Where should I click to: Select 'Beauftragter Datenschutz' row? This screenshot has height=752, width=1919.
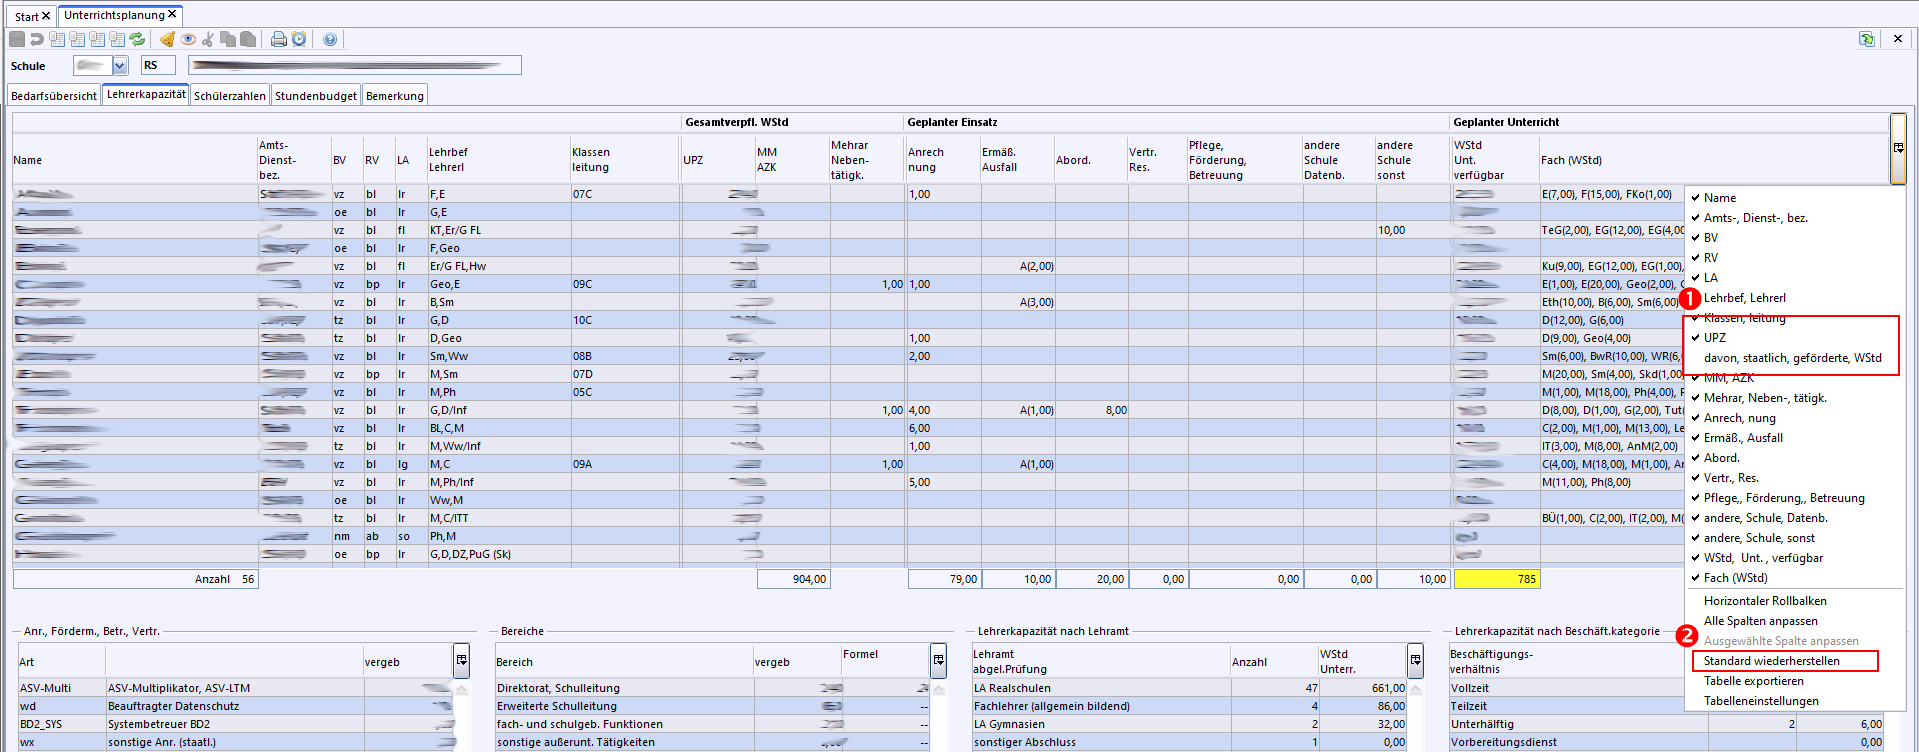[234, 706]
